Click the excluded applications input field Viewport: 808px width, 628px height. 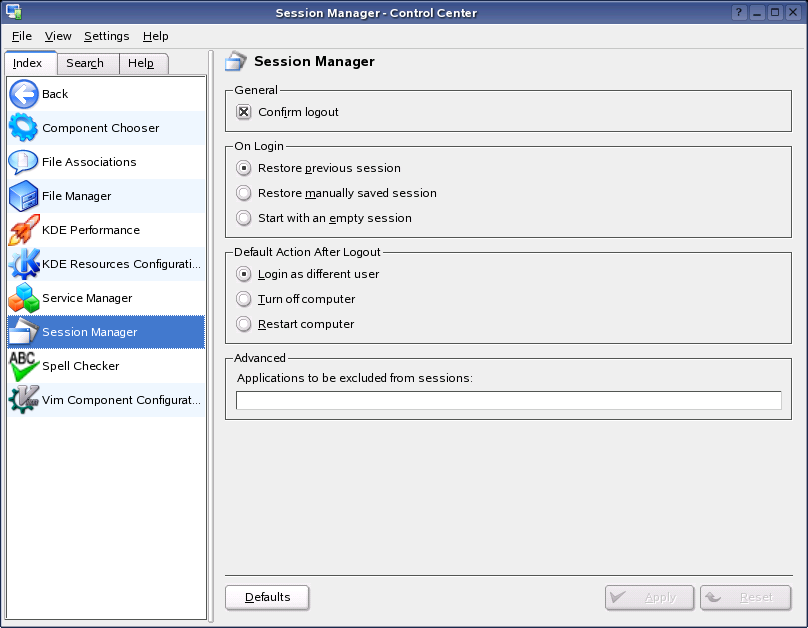tap(509, 400)
